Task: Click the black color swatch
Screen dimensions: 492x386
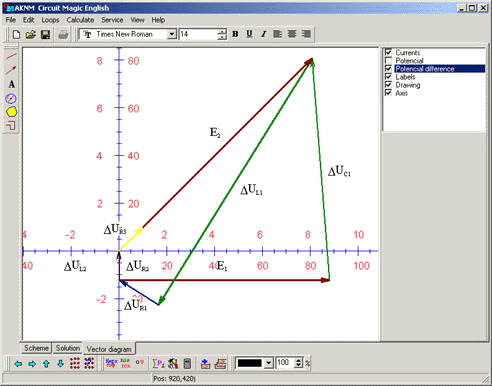Action: tap(249, 363)
